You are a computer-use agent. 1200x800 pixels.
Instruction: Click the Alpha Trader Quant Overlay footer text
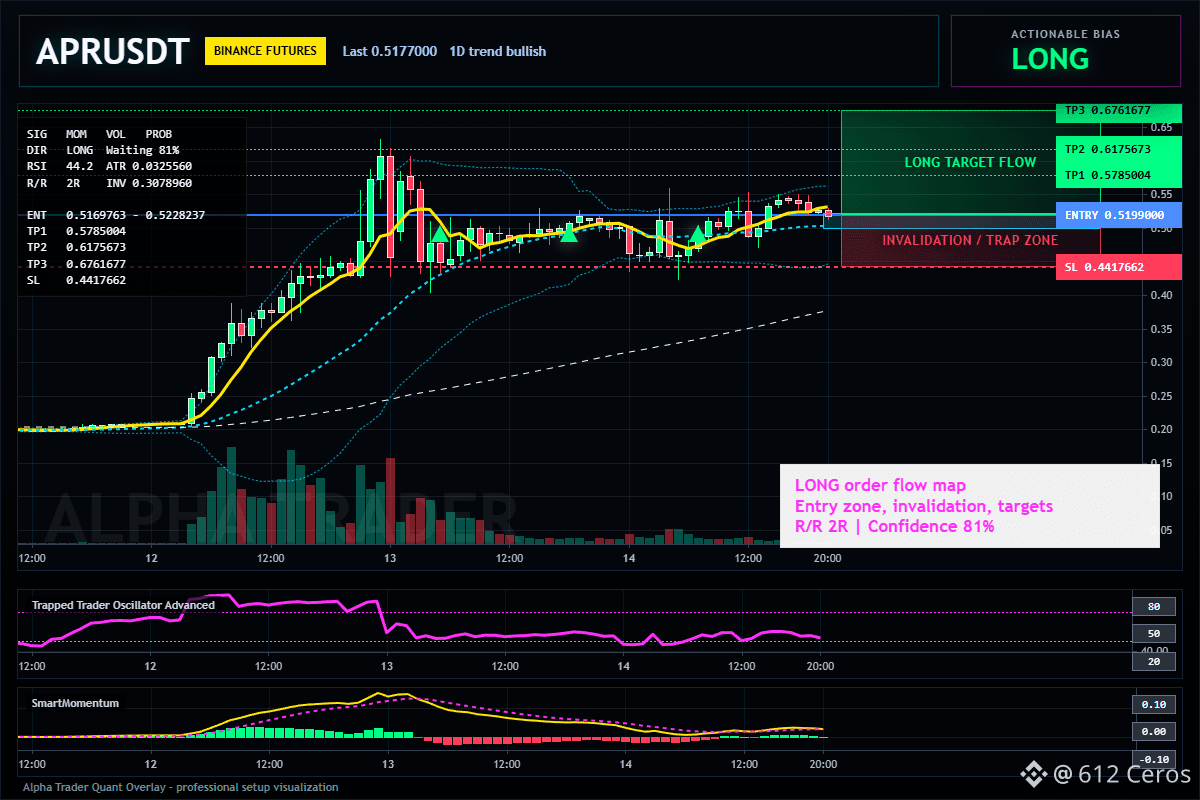181,787
